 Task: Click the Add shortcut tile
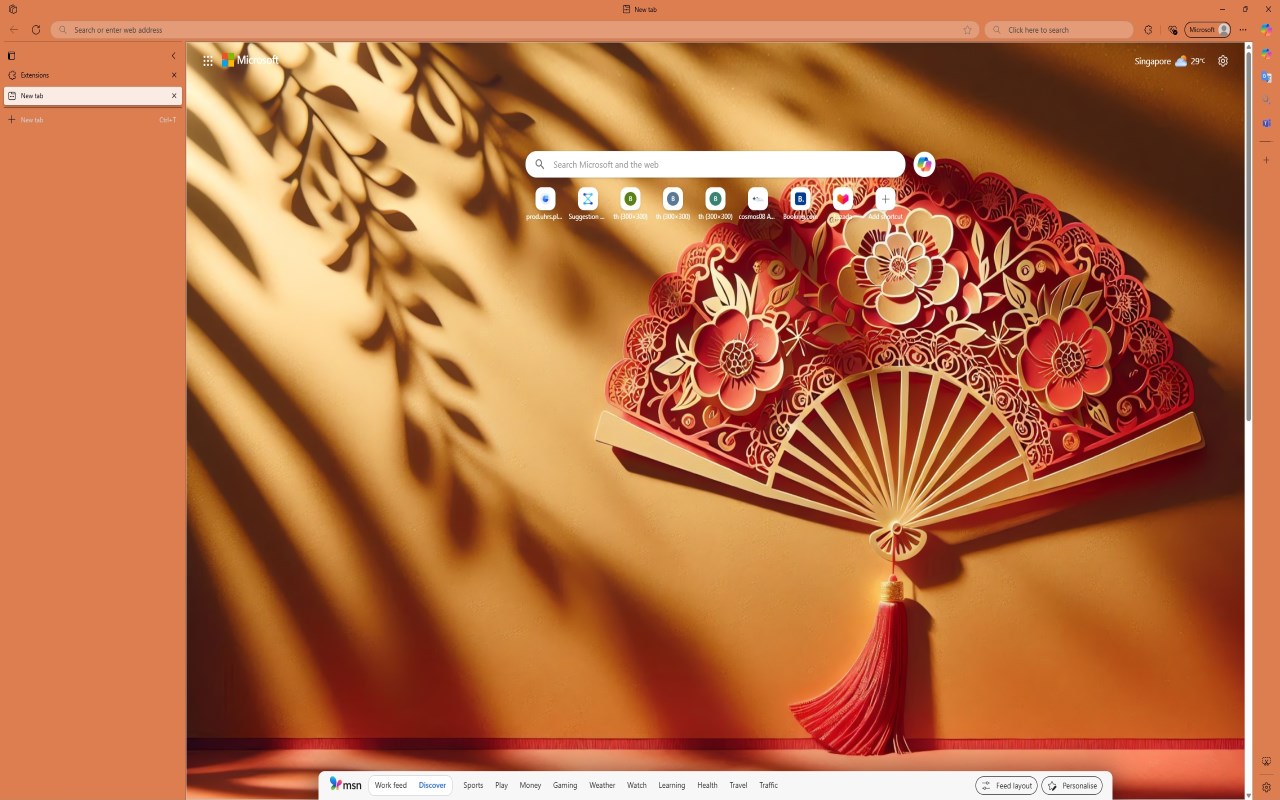[x=885, y=203]
